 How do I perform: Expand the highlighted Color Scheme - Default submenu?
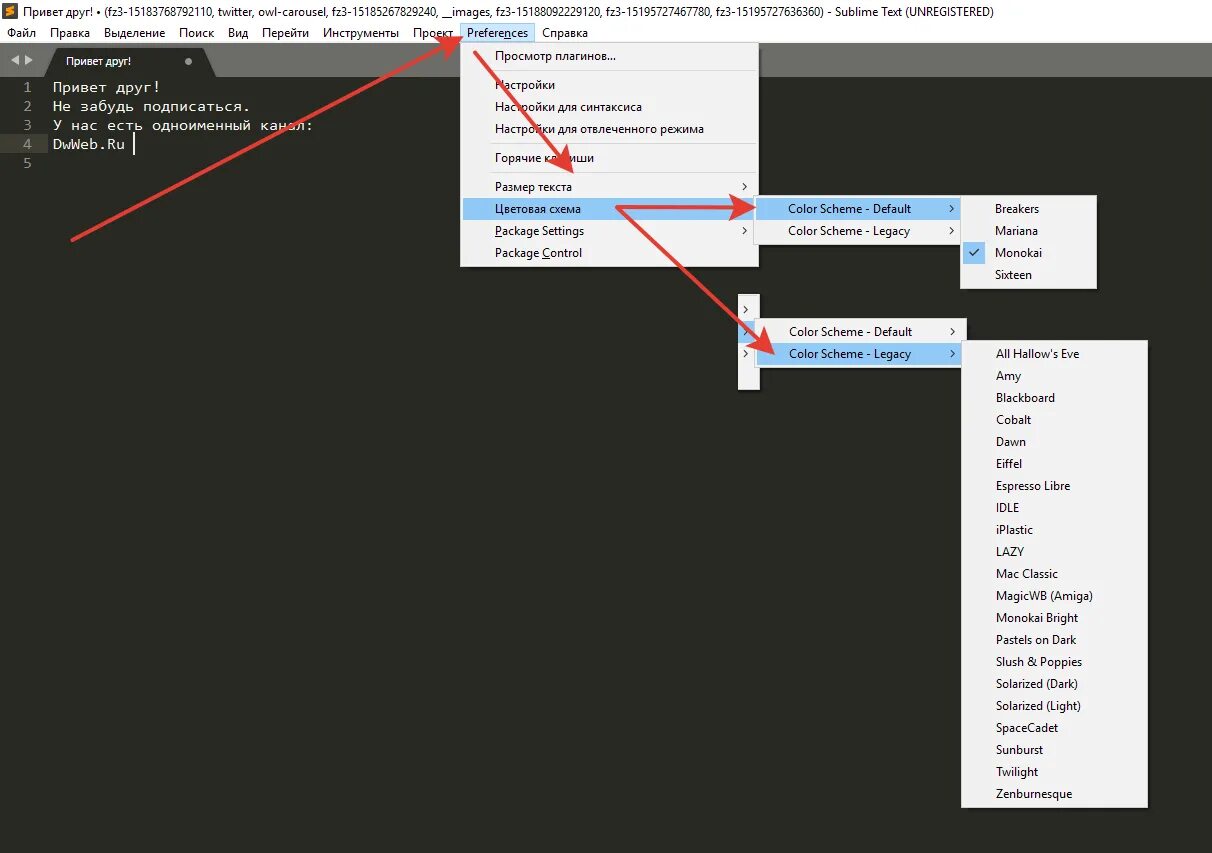(858, 209)
